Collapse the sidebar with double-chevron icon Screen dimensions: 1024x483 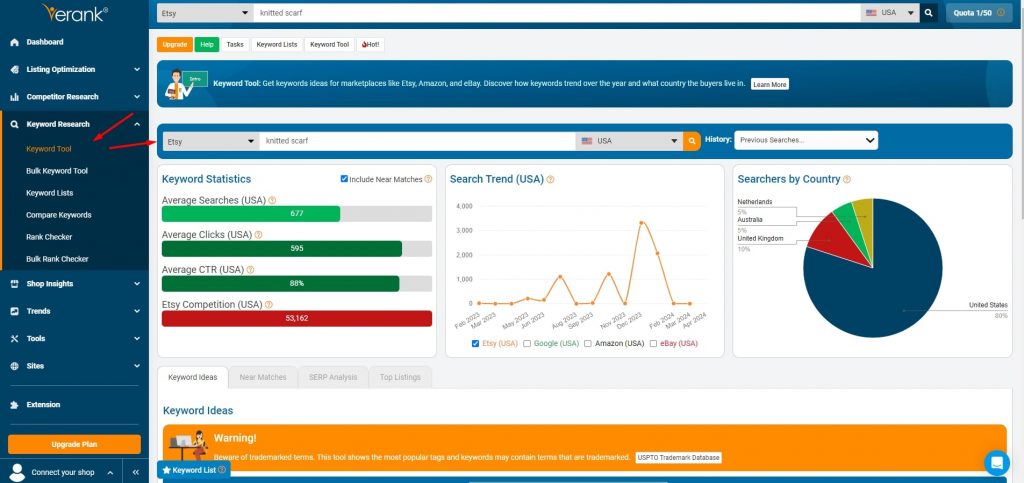pos(136,472)
